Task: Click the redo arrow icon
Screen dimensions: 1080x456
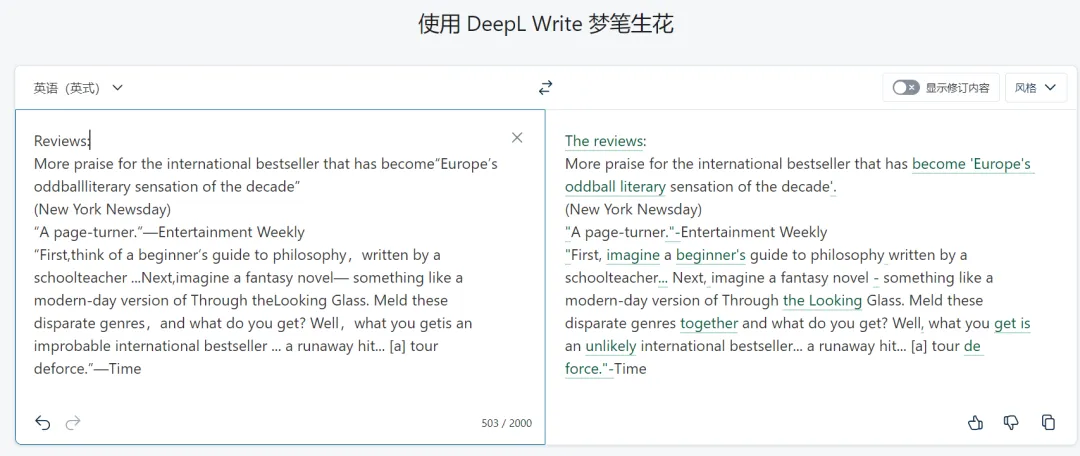Action: pyautogui.click(x=72, y=423)
